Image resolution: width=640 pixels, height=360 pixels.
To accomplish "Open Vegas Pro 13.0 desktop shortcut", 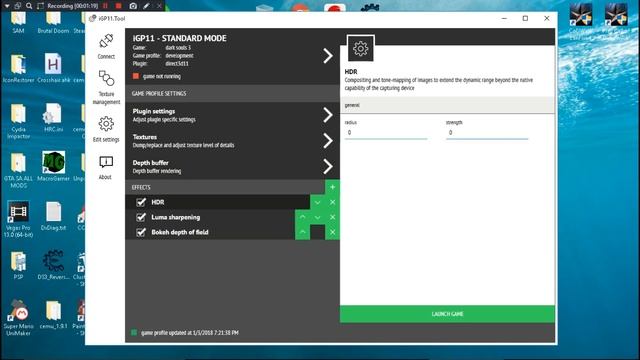I will point(18,219).
